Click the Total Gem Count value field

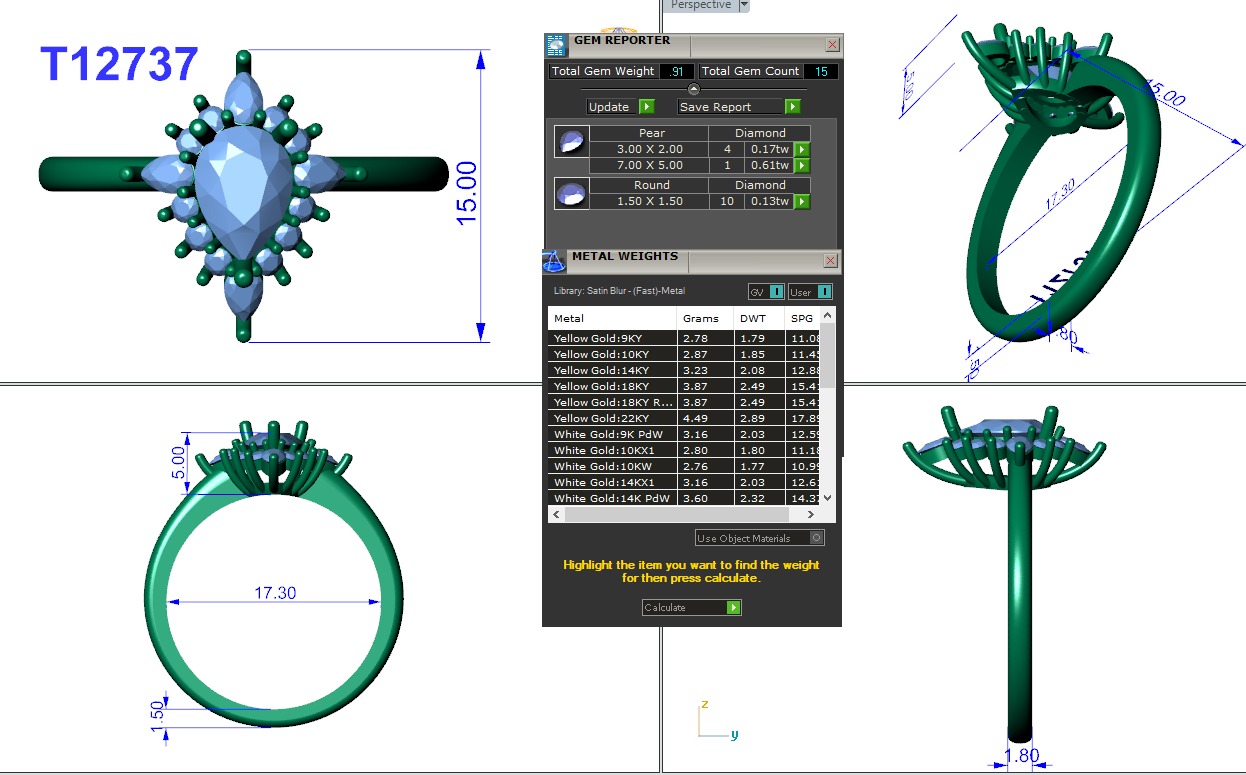coord(821,72)
